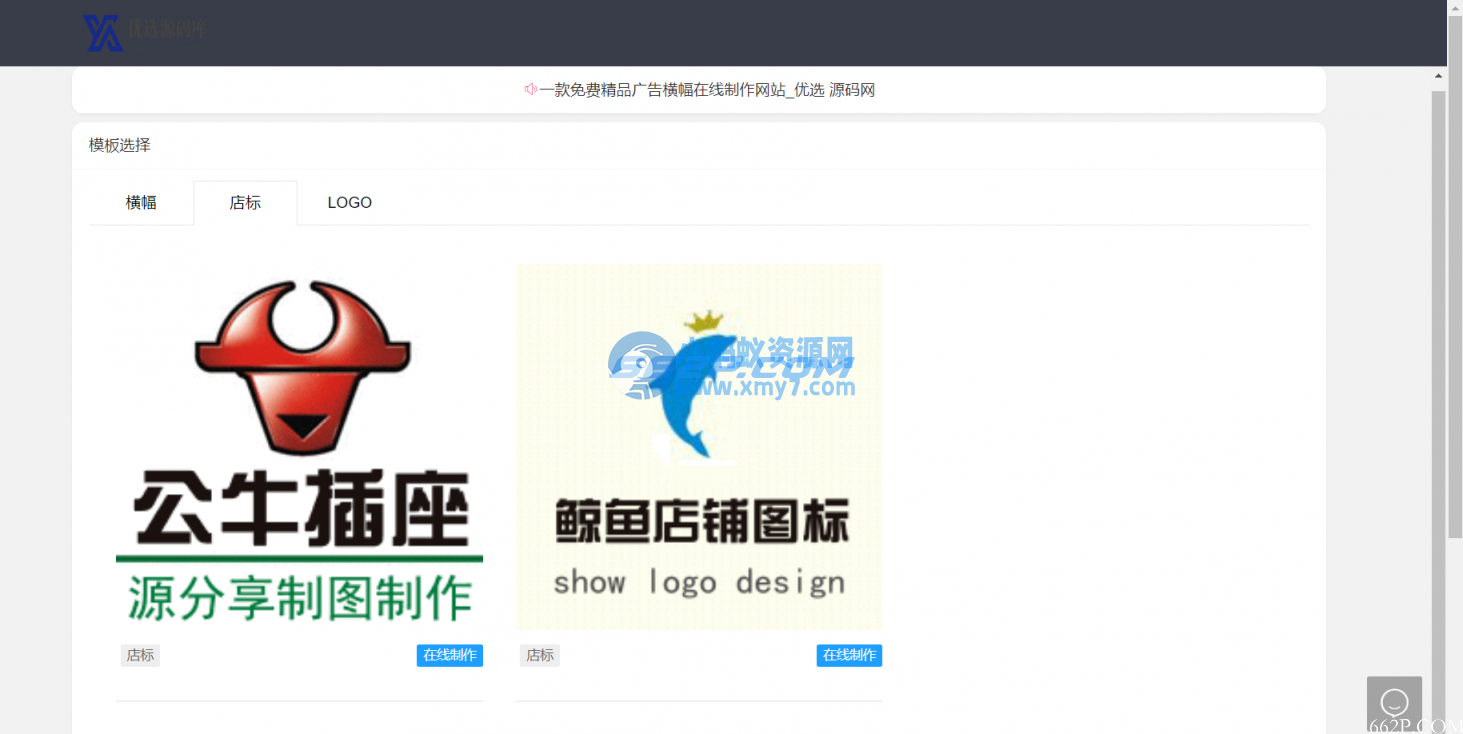Switch to the LOGO tab

click(x=349, y=202)
